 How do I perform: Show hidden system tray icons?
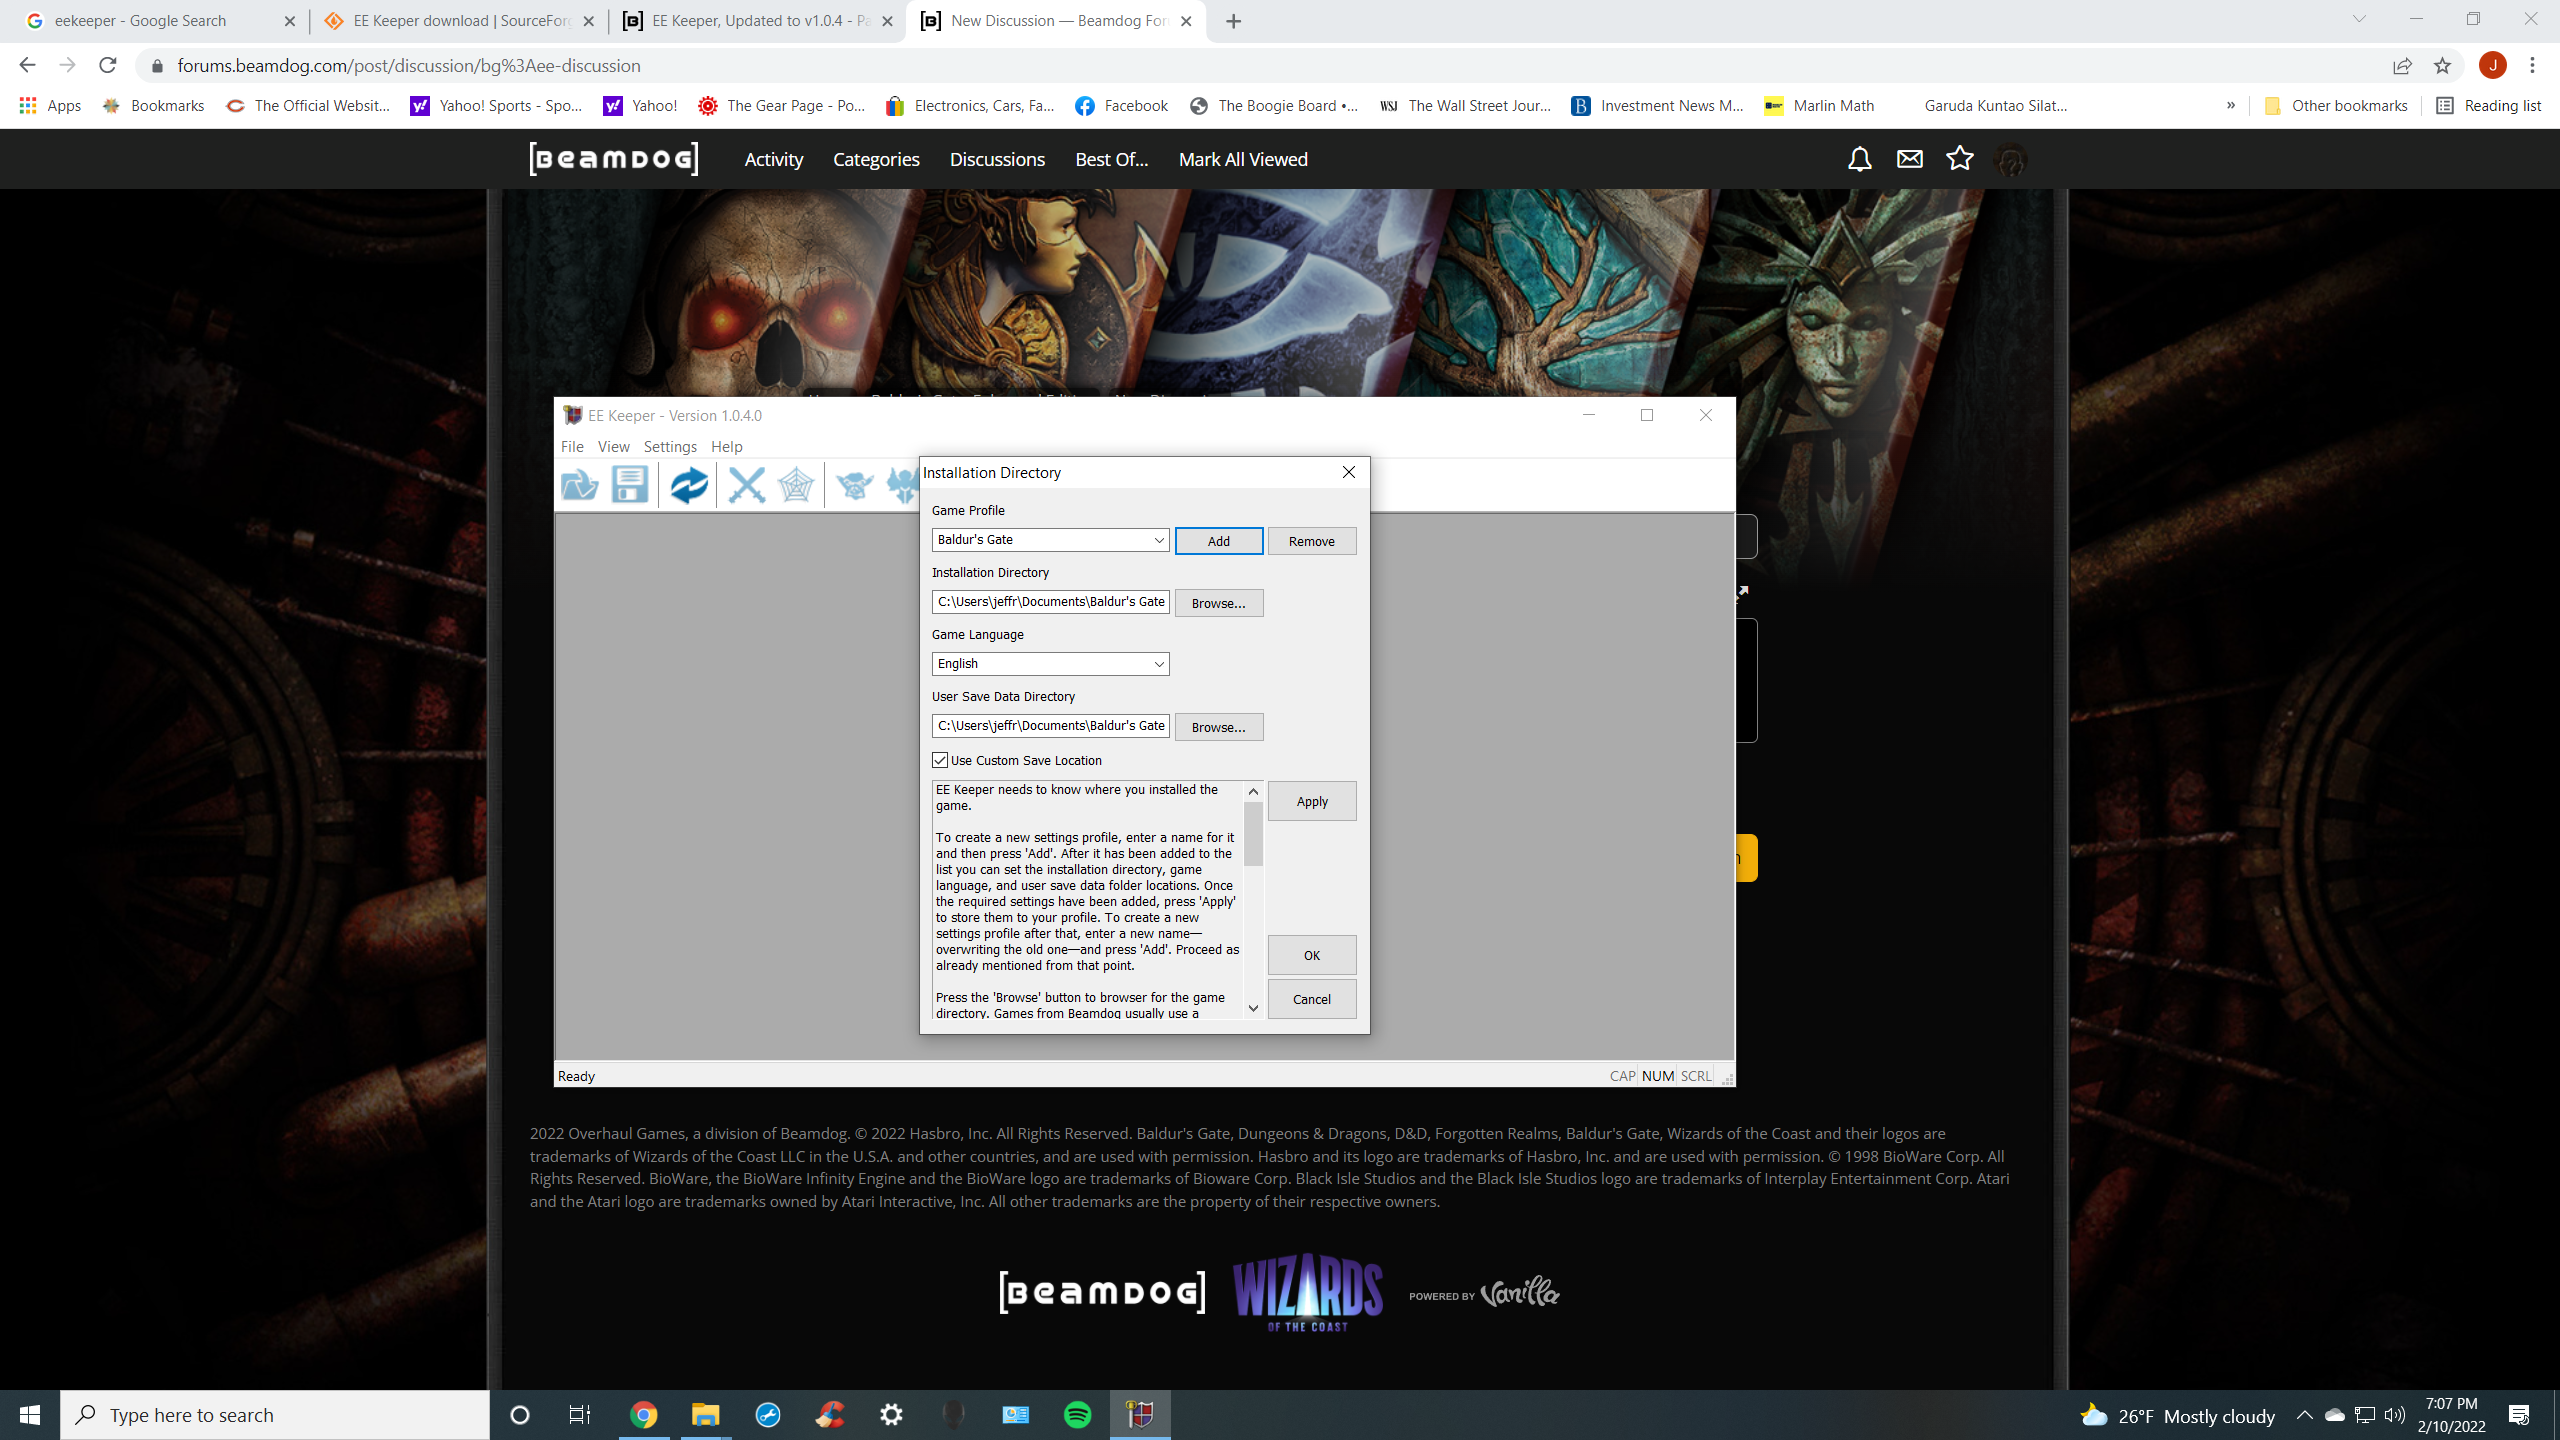(2304, 1415)
